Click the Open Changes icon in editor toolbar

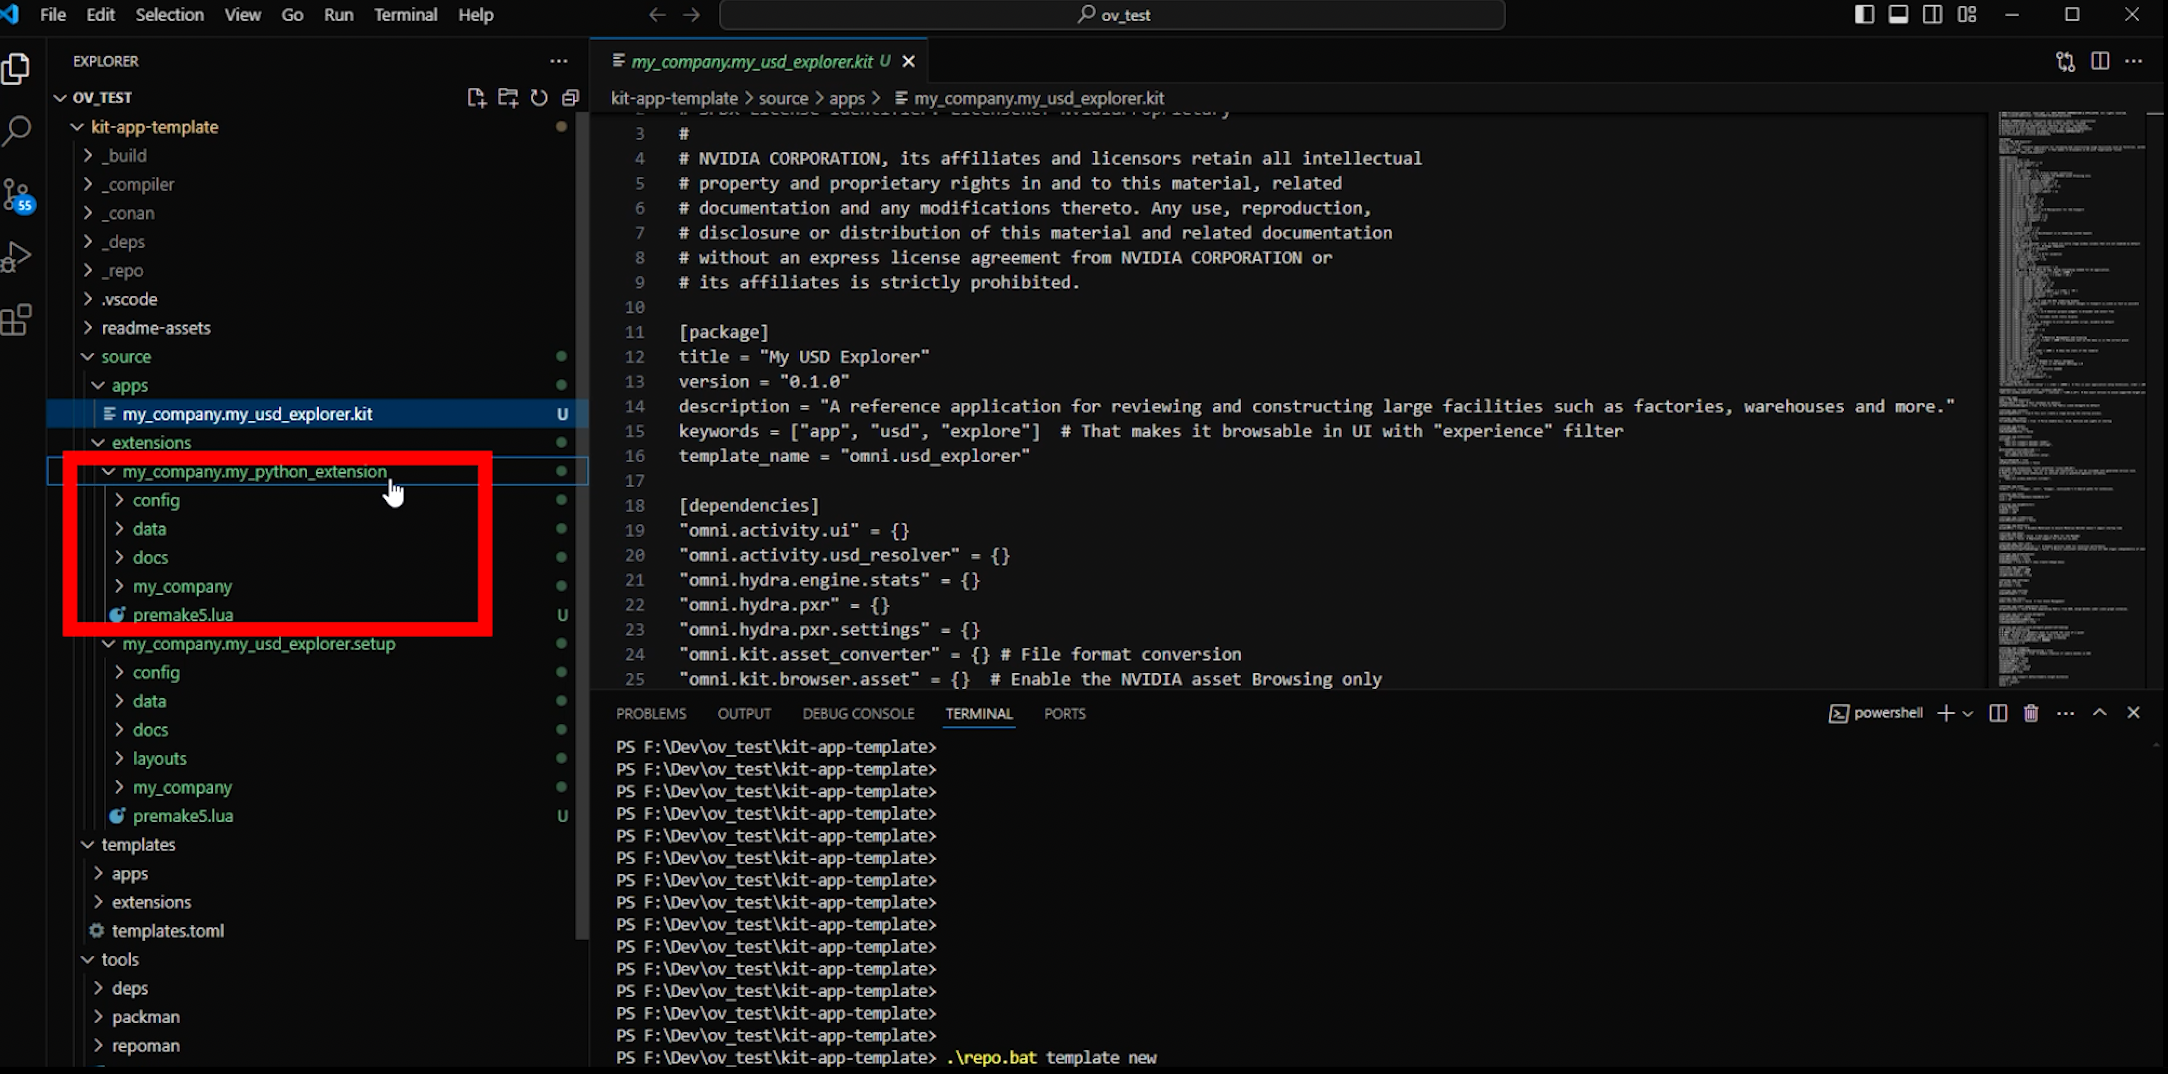pyautogui.click(x=2065, y=61)
